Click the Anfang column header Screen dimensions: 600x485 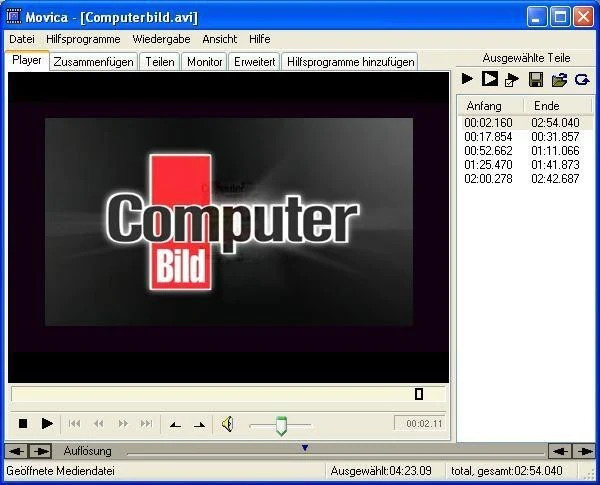[491, 106]
